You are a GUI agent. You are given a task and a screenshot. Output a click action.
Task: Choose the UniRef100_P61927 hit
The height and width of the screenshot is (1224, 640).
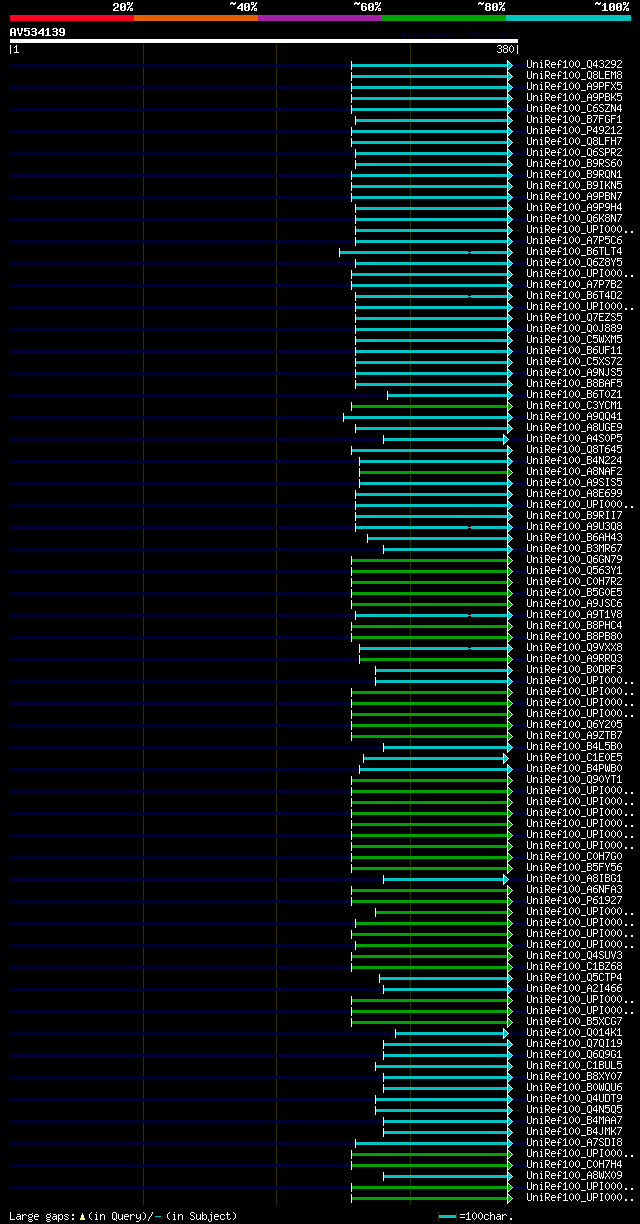574,900
